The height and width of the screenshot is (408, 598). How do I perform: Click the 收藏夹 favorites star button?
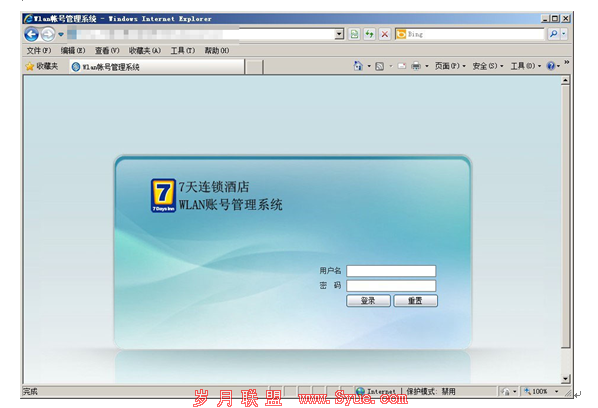[x=42, y=66]
